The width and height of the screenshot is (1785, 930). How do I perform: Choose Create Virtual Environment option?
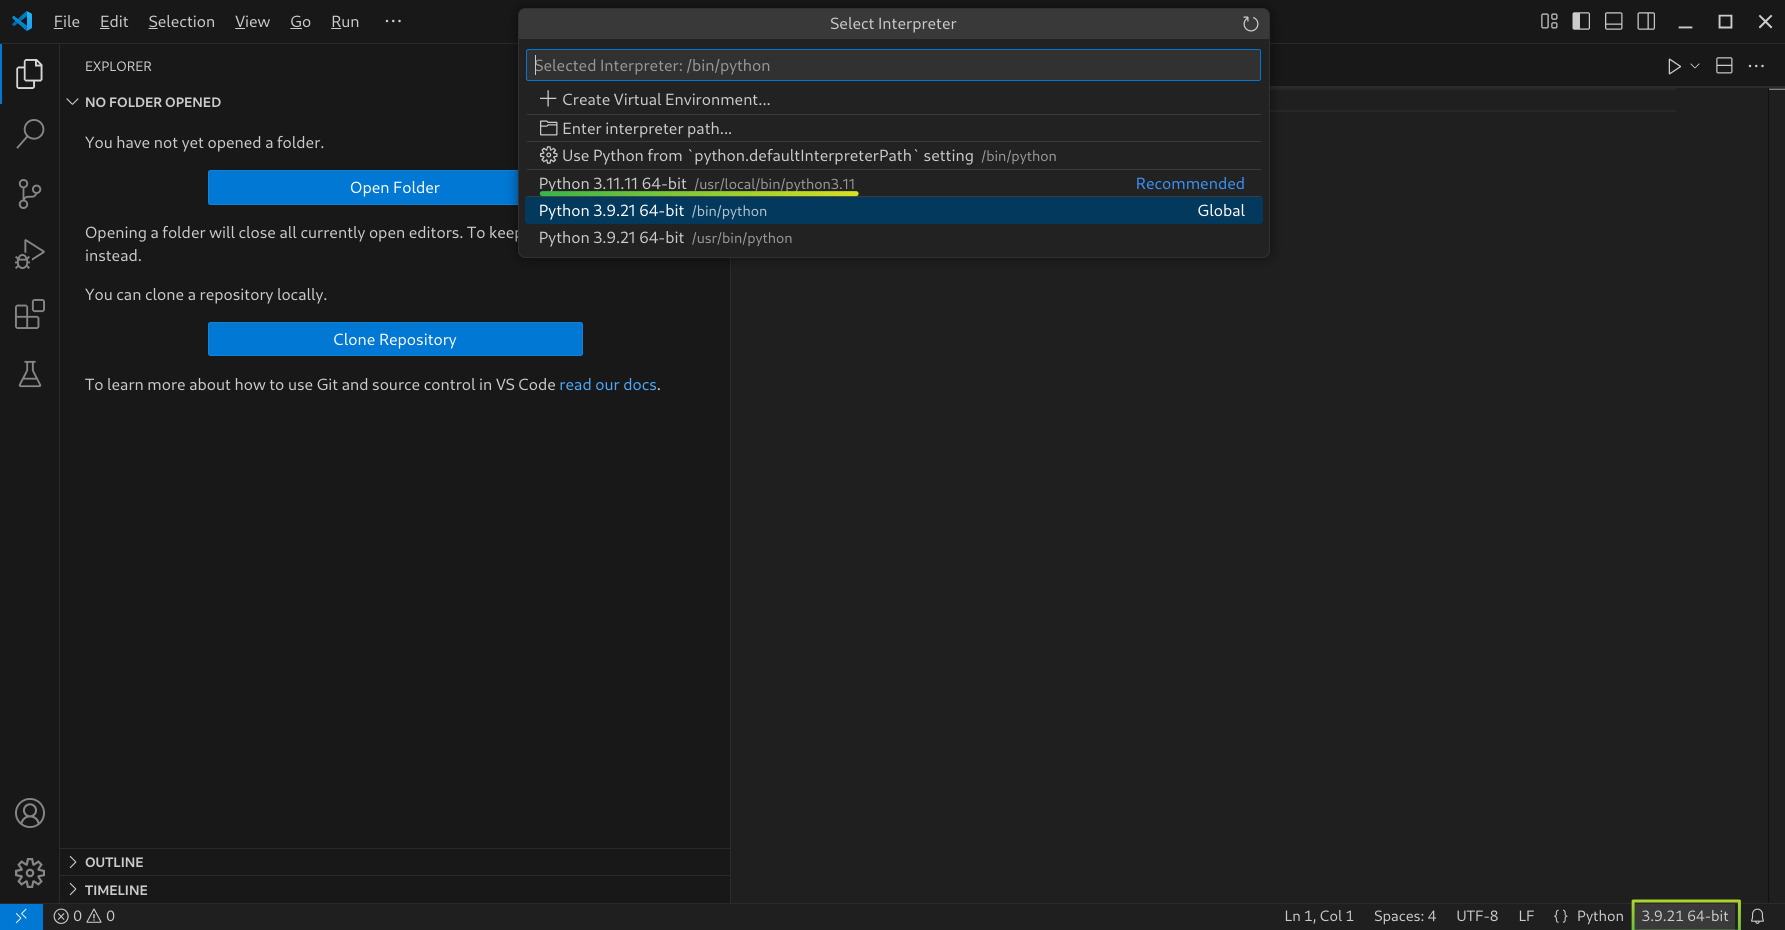pos(893,99)
